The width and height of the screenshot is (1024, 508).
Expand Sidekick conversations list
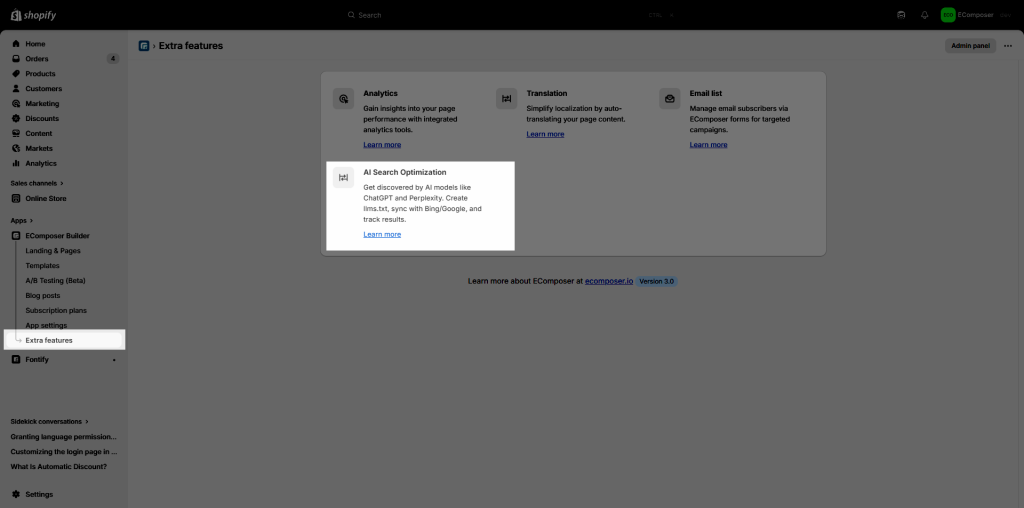[49, 422]
